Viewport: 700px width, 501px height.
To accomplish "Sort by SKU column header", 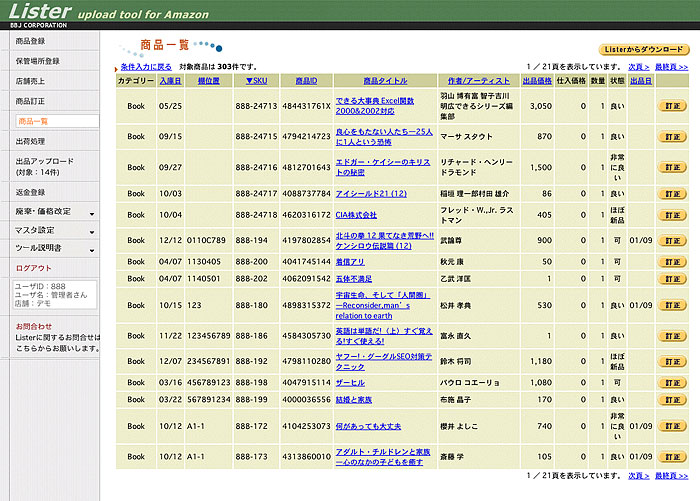I will click(x=257, y=81).
